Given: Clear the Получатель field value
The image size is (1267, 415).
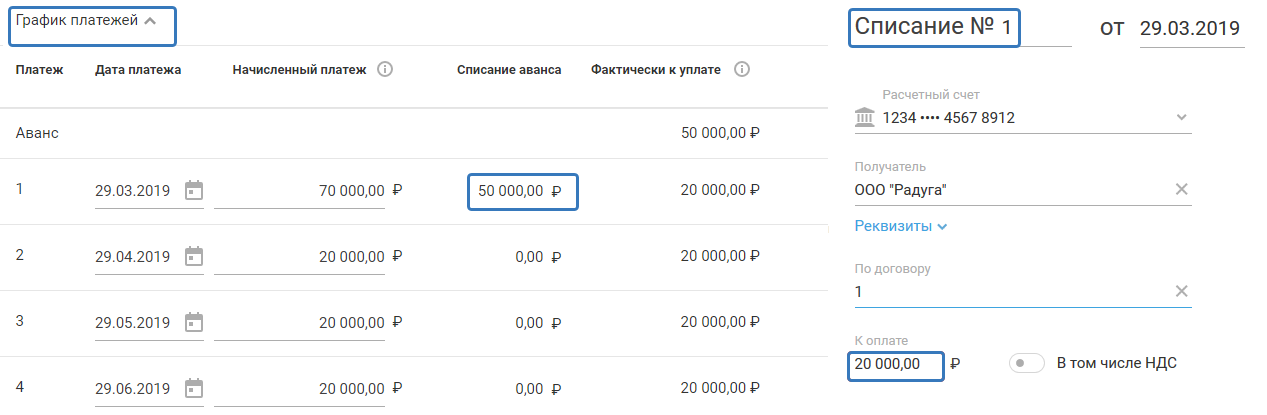Looking at the screenshot, I should pos(1181,190).
